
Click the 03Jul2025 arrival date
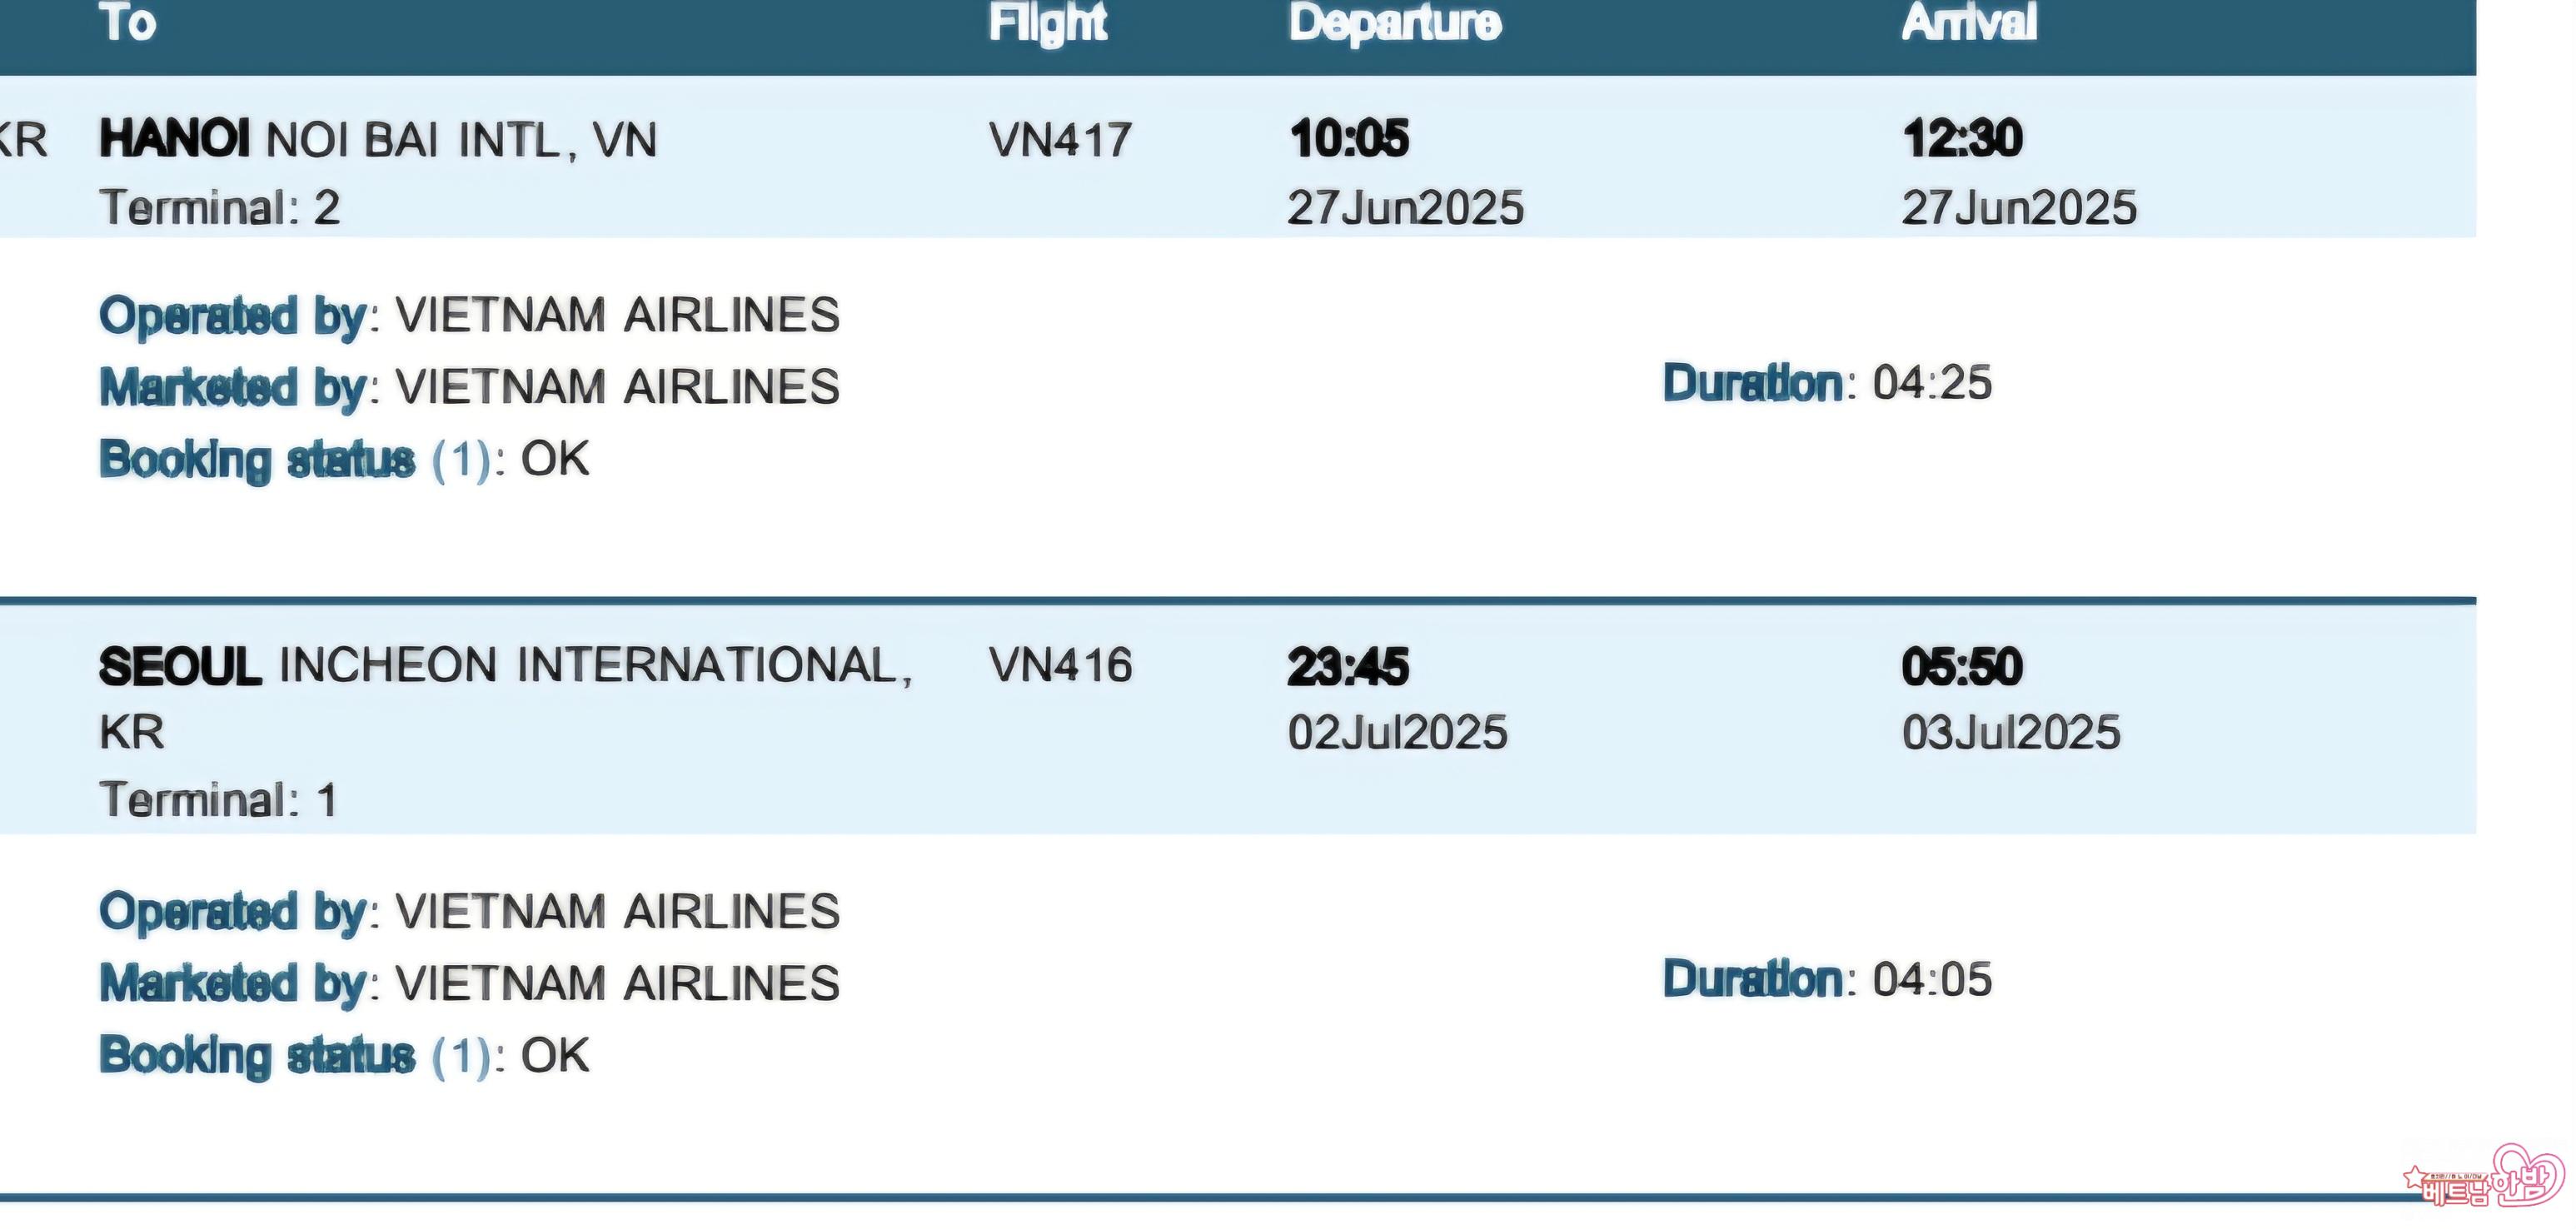pyautogui.click(x=2010, y=733)
